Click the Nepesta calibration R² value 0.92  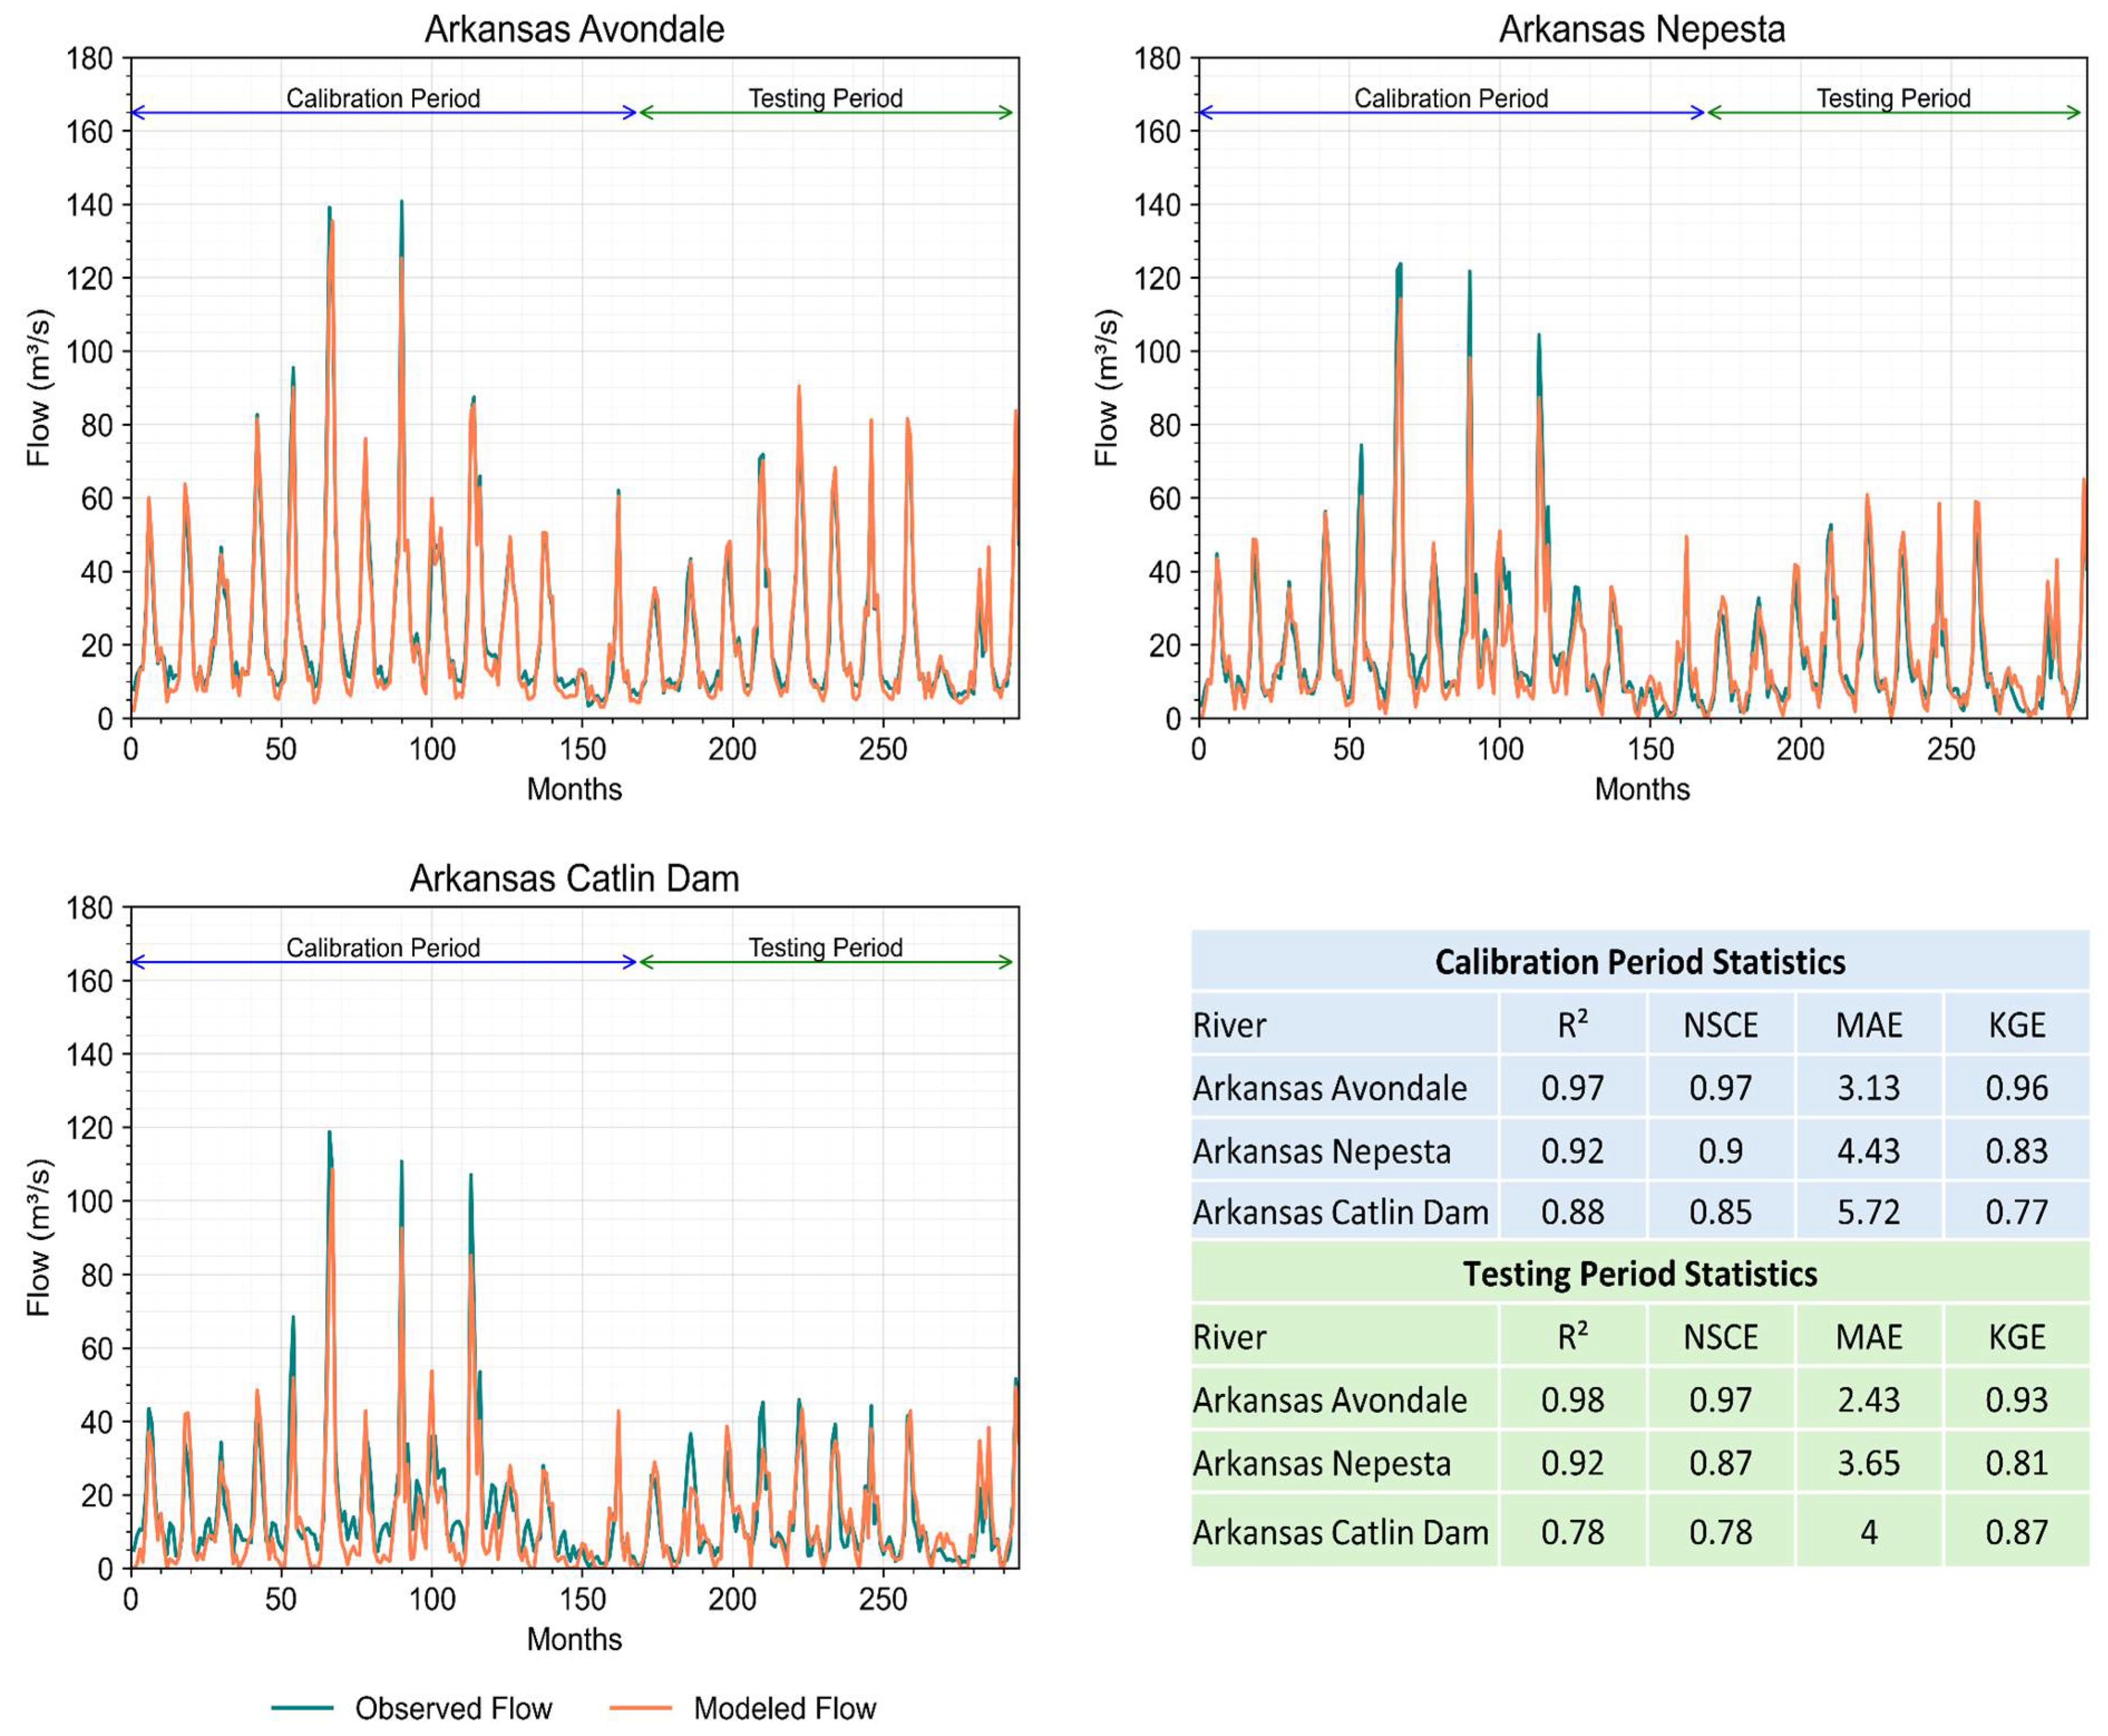(x=1572, y=1150)
